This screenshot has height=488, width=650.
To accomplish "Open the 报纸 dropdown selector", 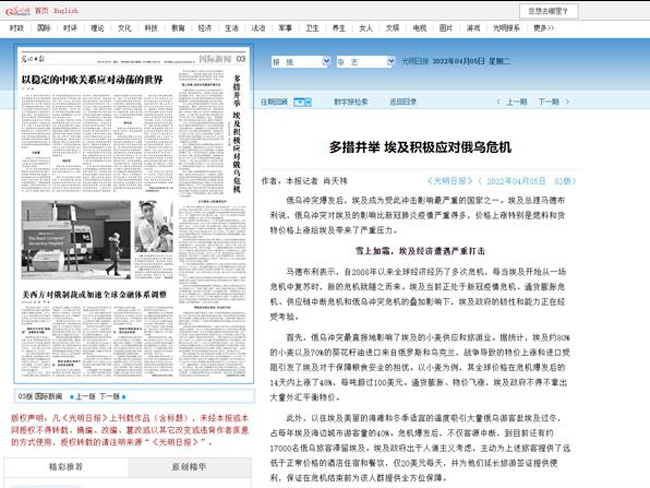I will pos(296,60).
